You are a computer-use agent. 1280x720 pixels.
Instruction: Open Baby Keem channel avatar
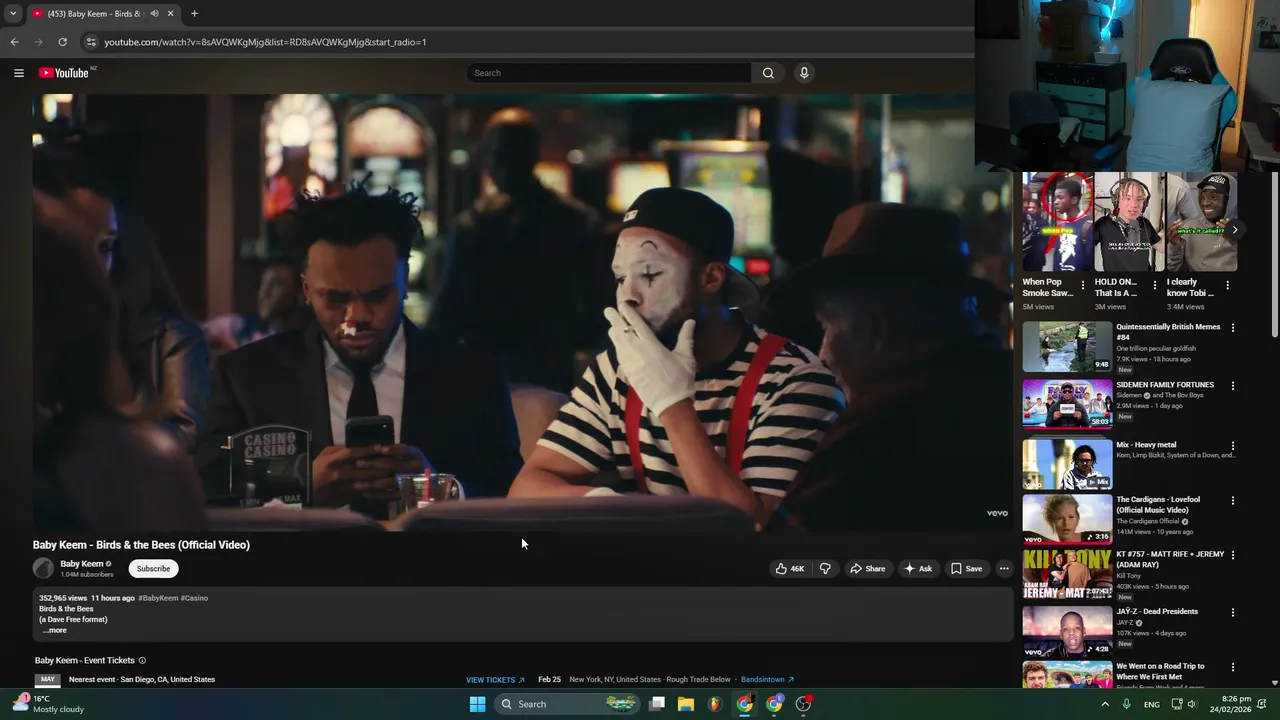(x=43, y=569)
